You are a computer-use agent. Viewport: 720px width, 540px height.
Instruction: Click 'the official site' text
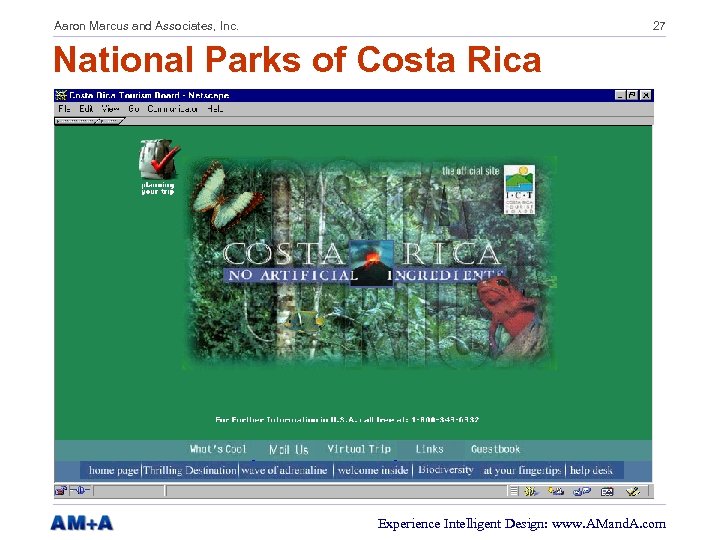tap(470, 171)
